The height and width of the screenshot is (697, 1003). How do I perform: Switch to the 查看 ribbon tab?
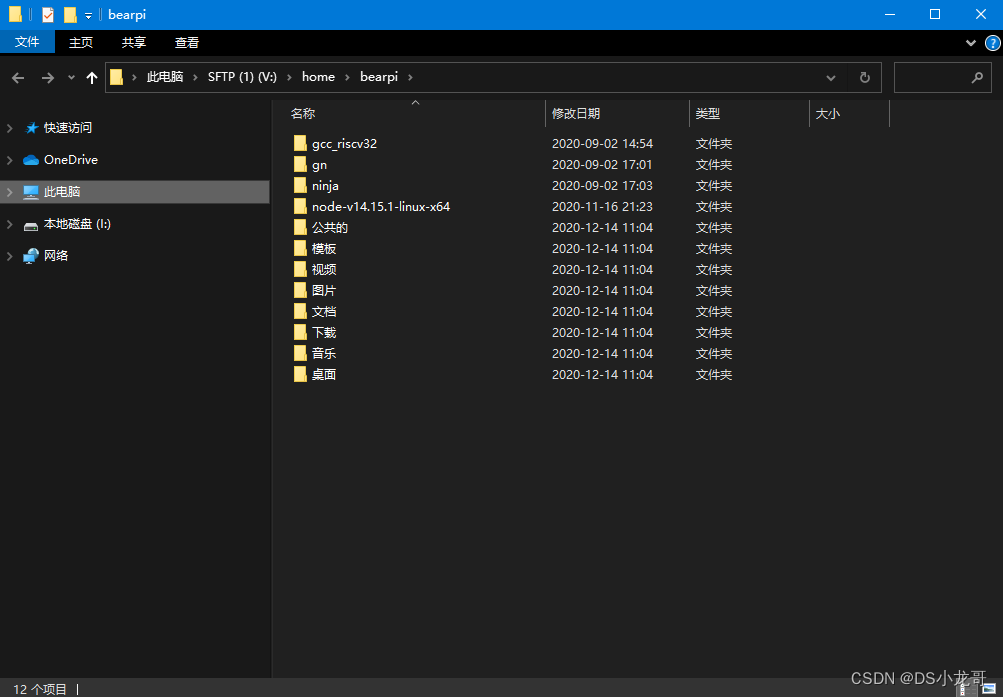(x=187, y=42)
